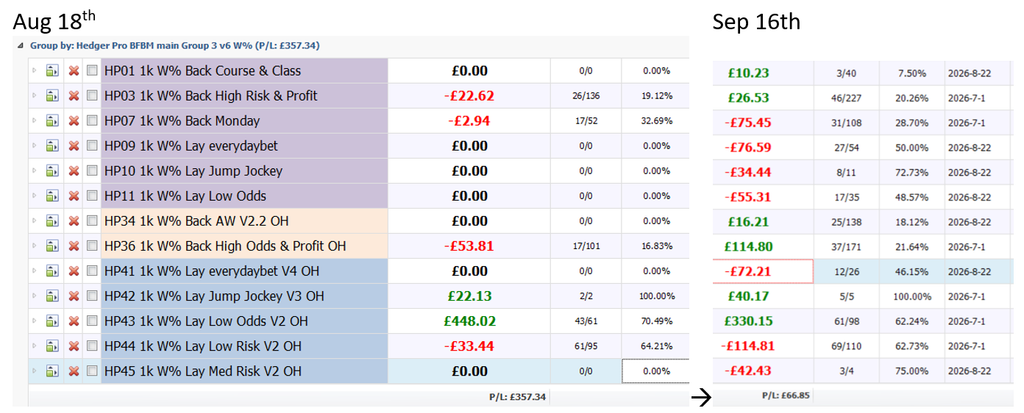Tick the checkbox for HP10 Lay Jump Jockey

pos(92,171)
